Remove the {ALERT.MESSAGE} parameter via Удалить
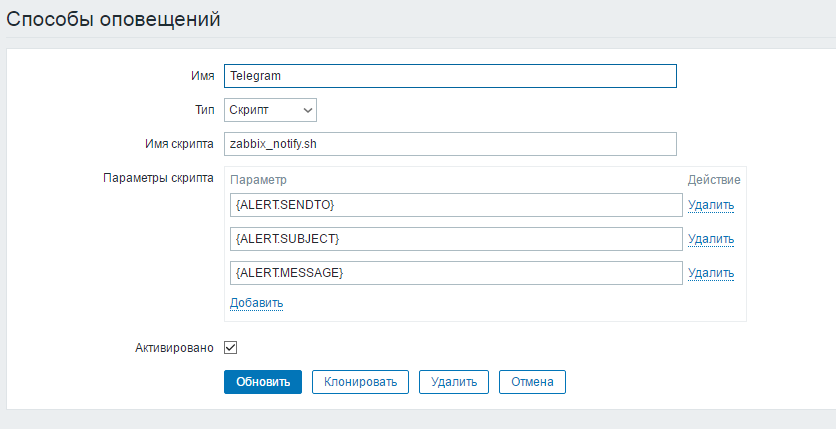This screenshot has height=429, width=836. (x=710, y=273)
